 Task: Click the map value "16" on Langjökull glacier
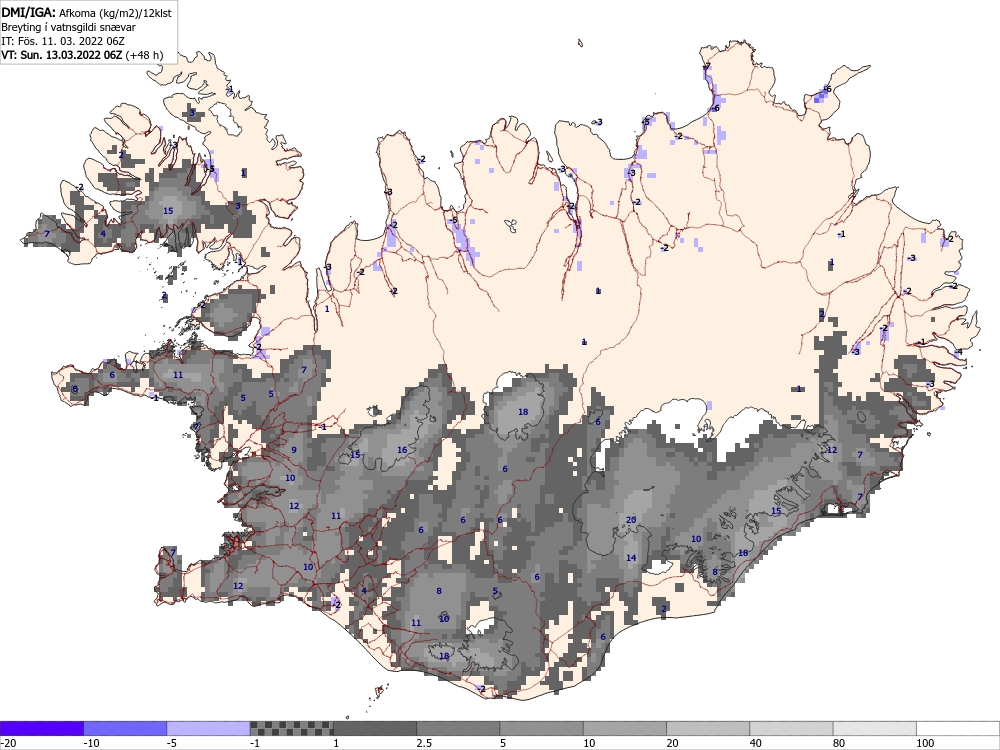pyautogui.click(x=402, y=450)
